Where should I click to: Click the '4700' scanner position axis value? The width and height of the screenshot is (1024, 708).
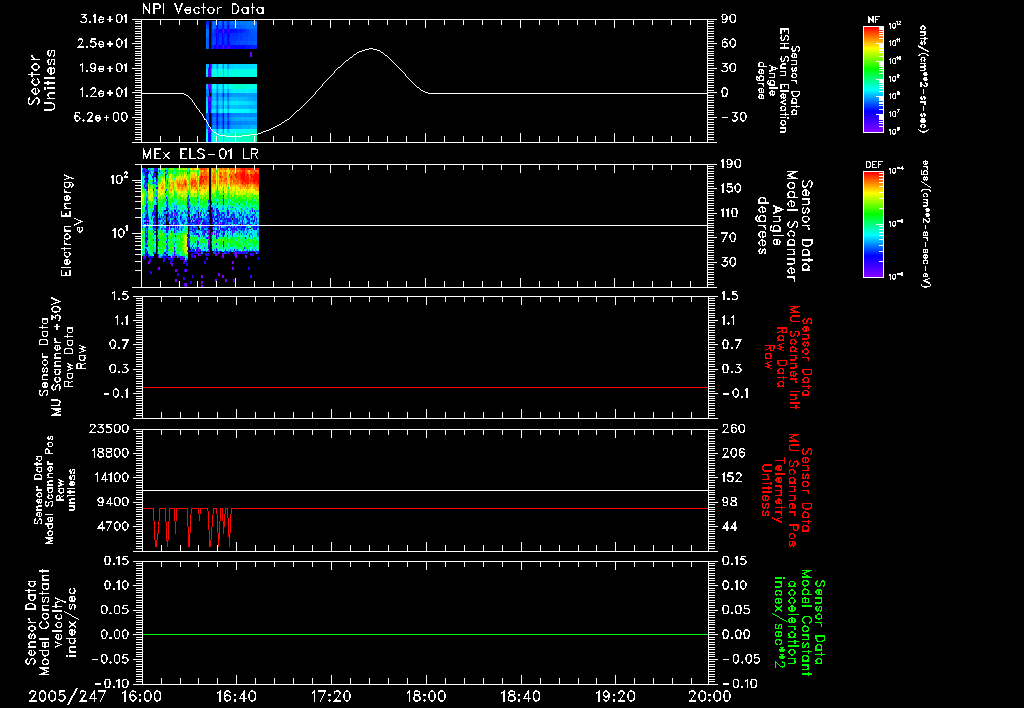point(112,526)
